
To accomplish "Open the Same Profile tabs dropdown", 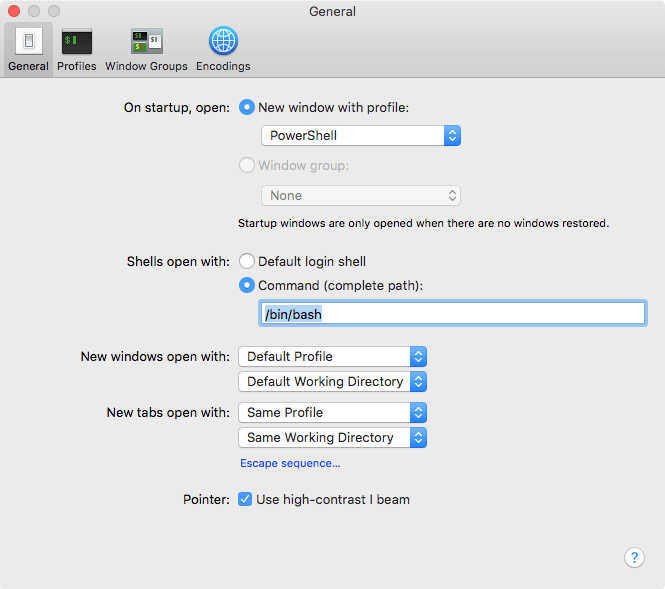I will click(332, 413).
